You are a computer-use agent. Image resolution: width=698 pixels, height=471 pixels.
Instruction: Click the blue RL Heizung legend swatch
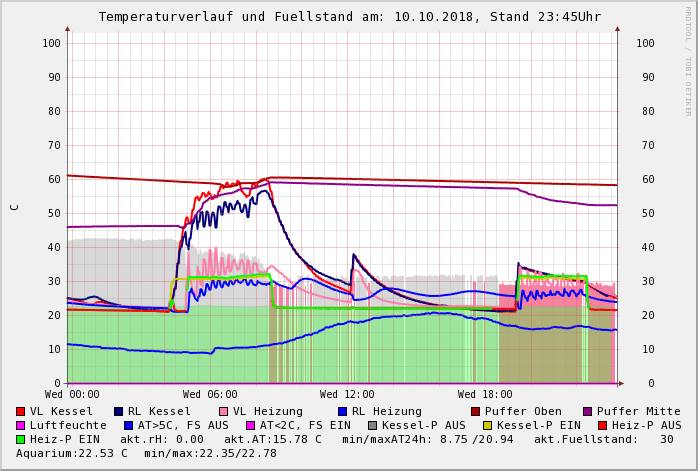342,411
